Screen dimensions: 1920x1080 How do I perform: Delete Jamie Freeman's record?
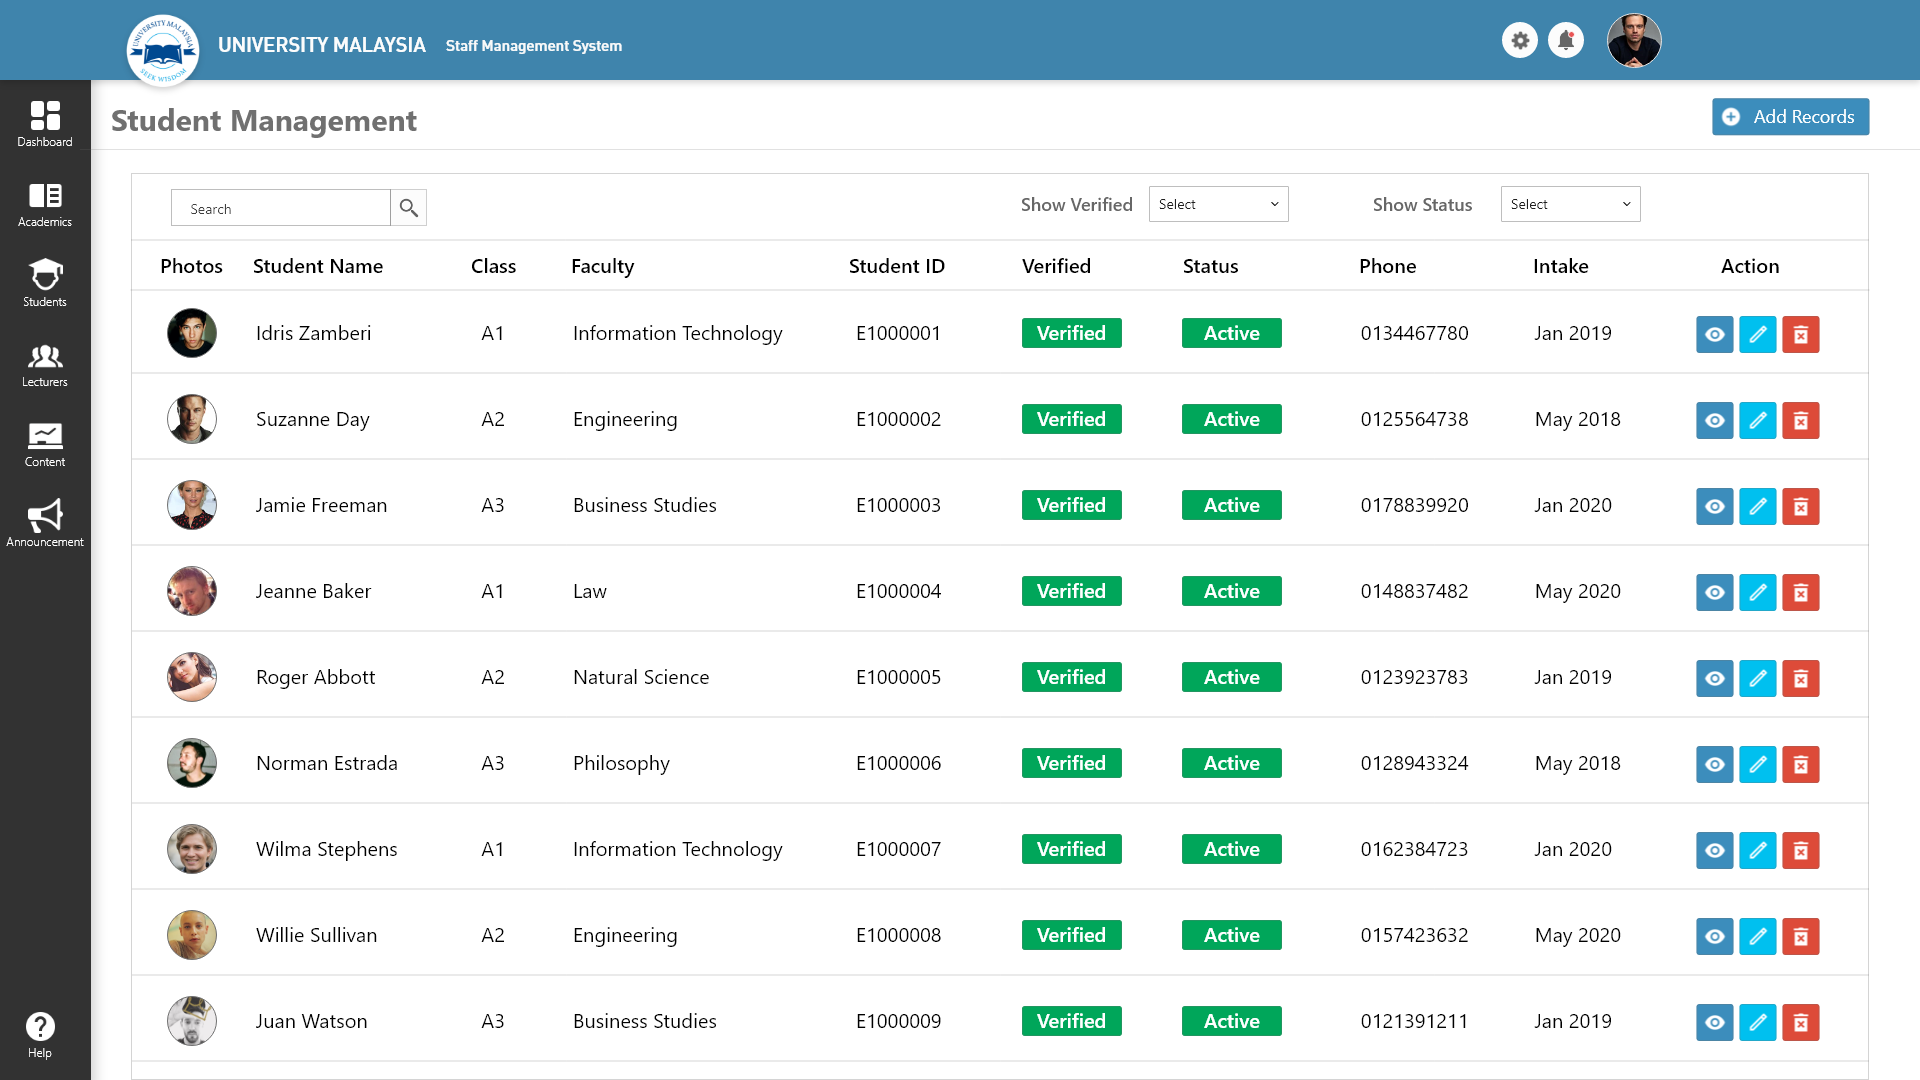click(x=1800, y=506)
